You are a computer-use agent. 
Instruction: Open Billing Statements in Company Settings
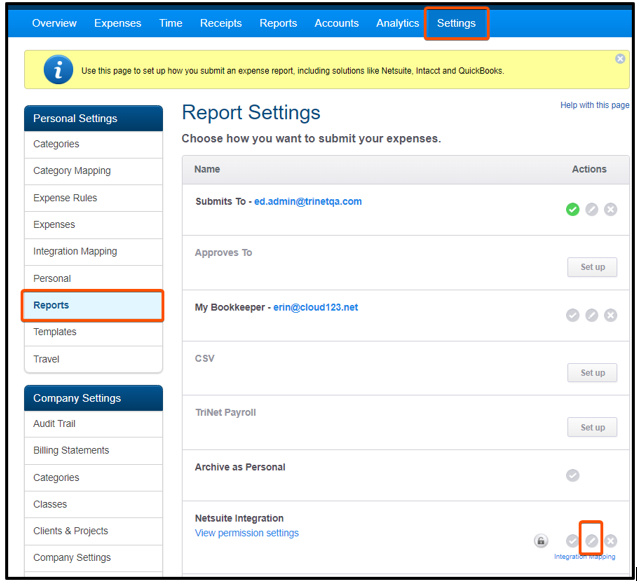(93, 450)
